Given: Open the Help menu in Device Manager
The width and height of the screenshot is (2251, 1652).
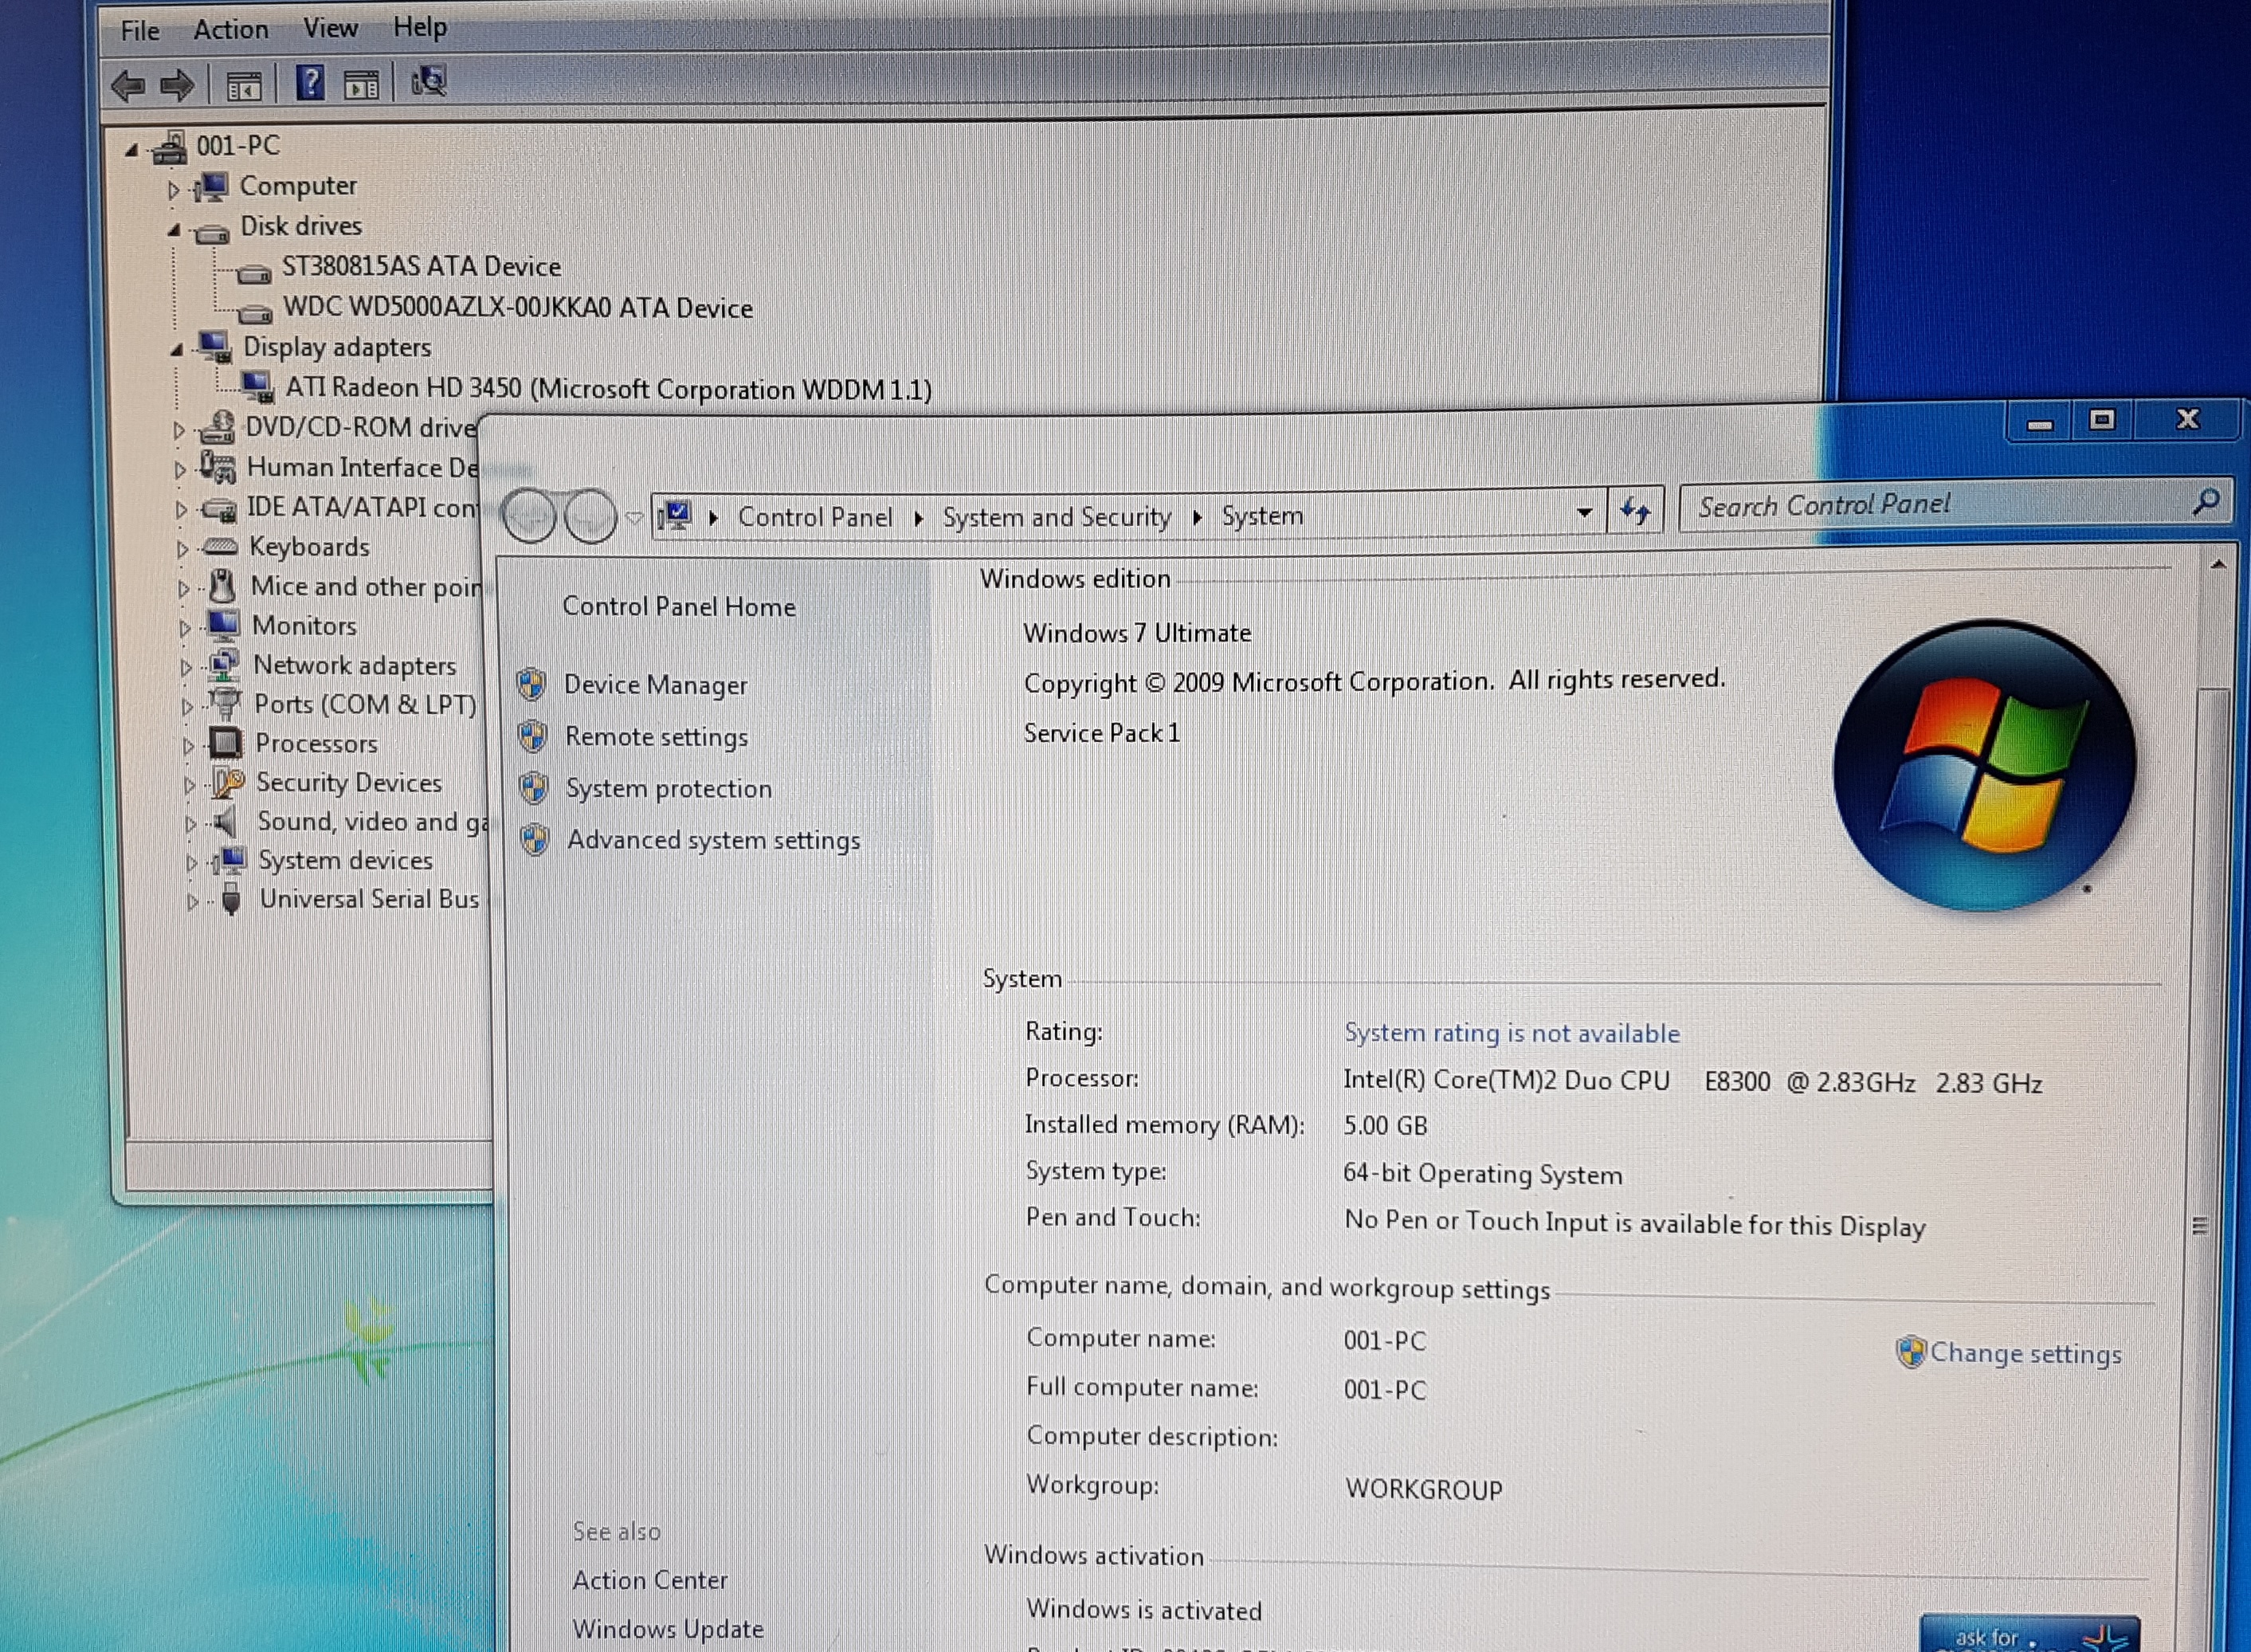Looking at the screenshot, I should click(x=419, y=27).
